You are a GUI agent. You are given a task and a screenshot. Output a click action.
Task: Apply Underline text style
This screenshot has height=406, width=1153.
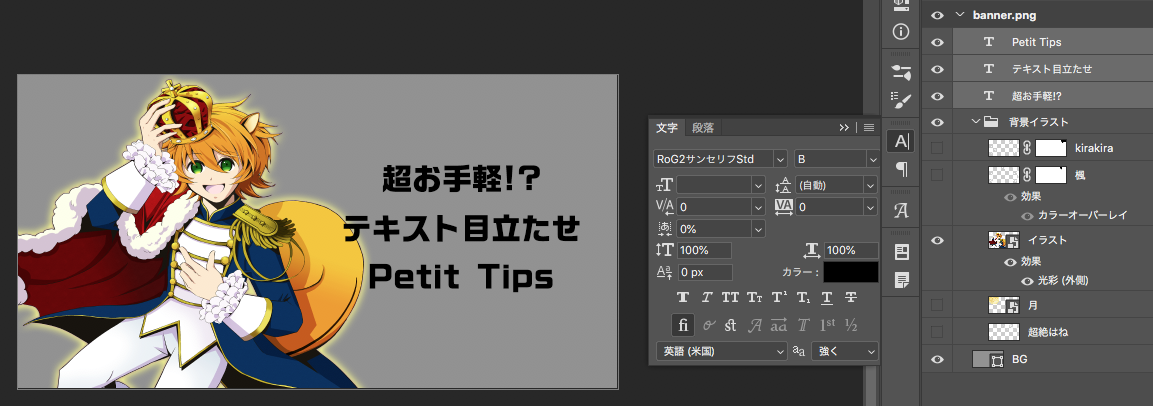[x=827, y=297]
